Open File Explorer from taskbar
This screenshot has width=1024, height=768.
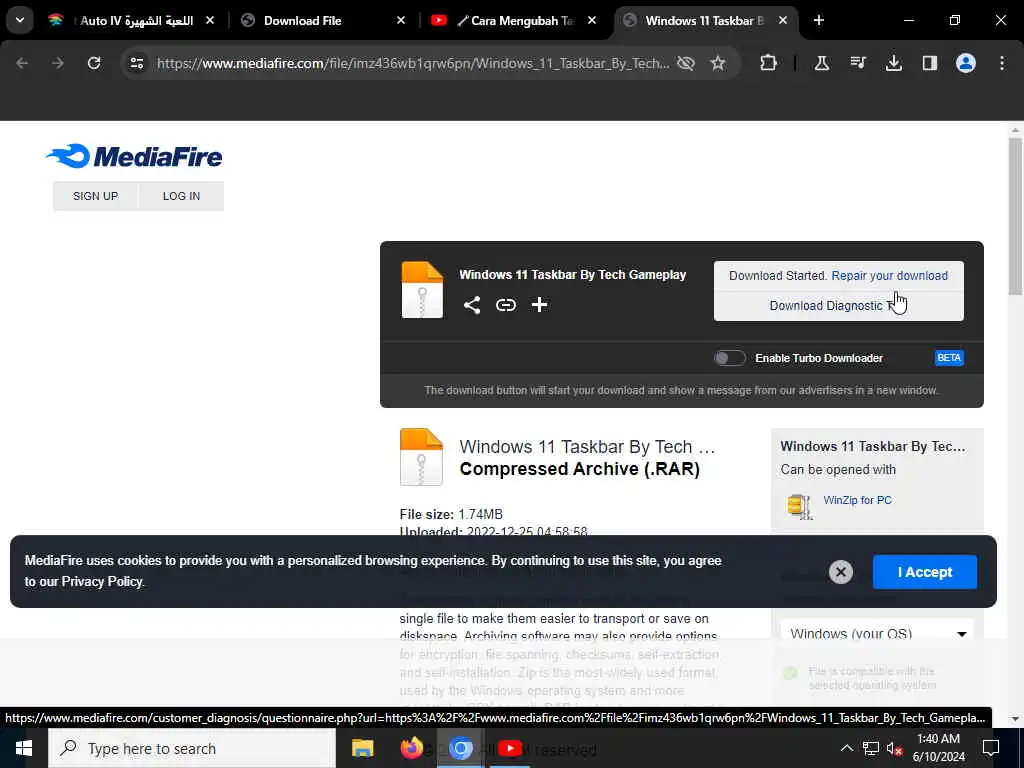[x=362, y=748]
